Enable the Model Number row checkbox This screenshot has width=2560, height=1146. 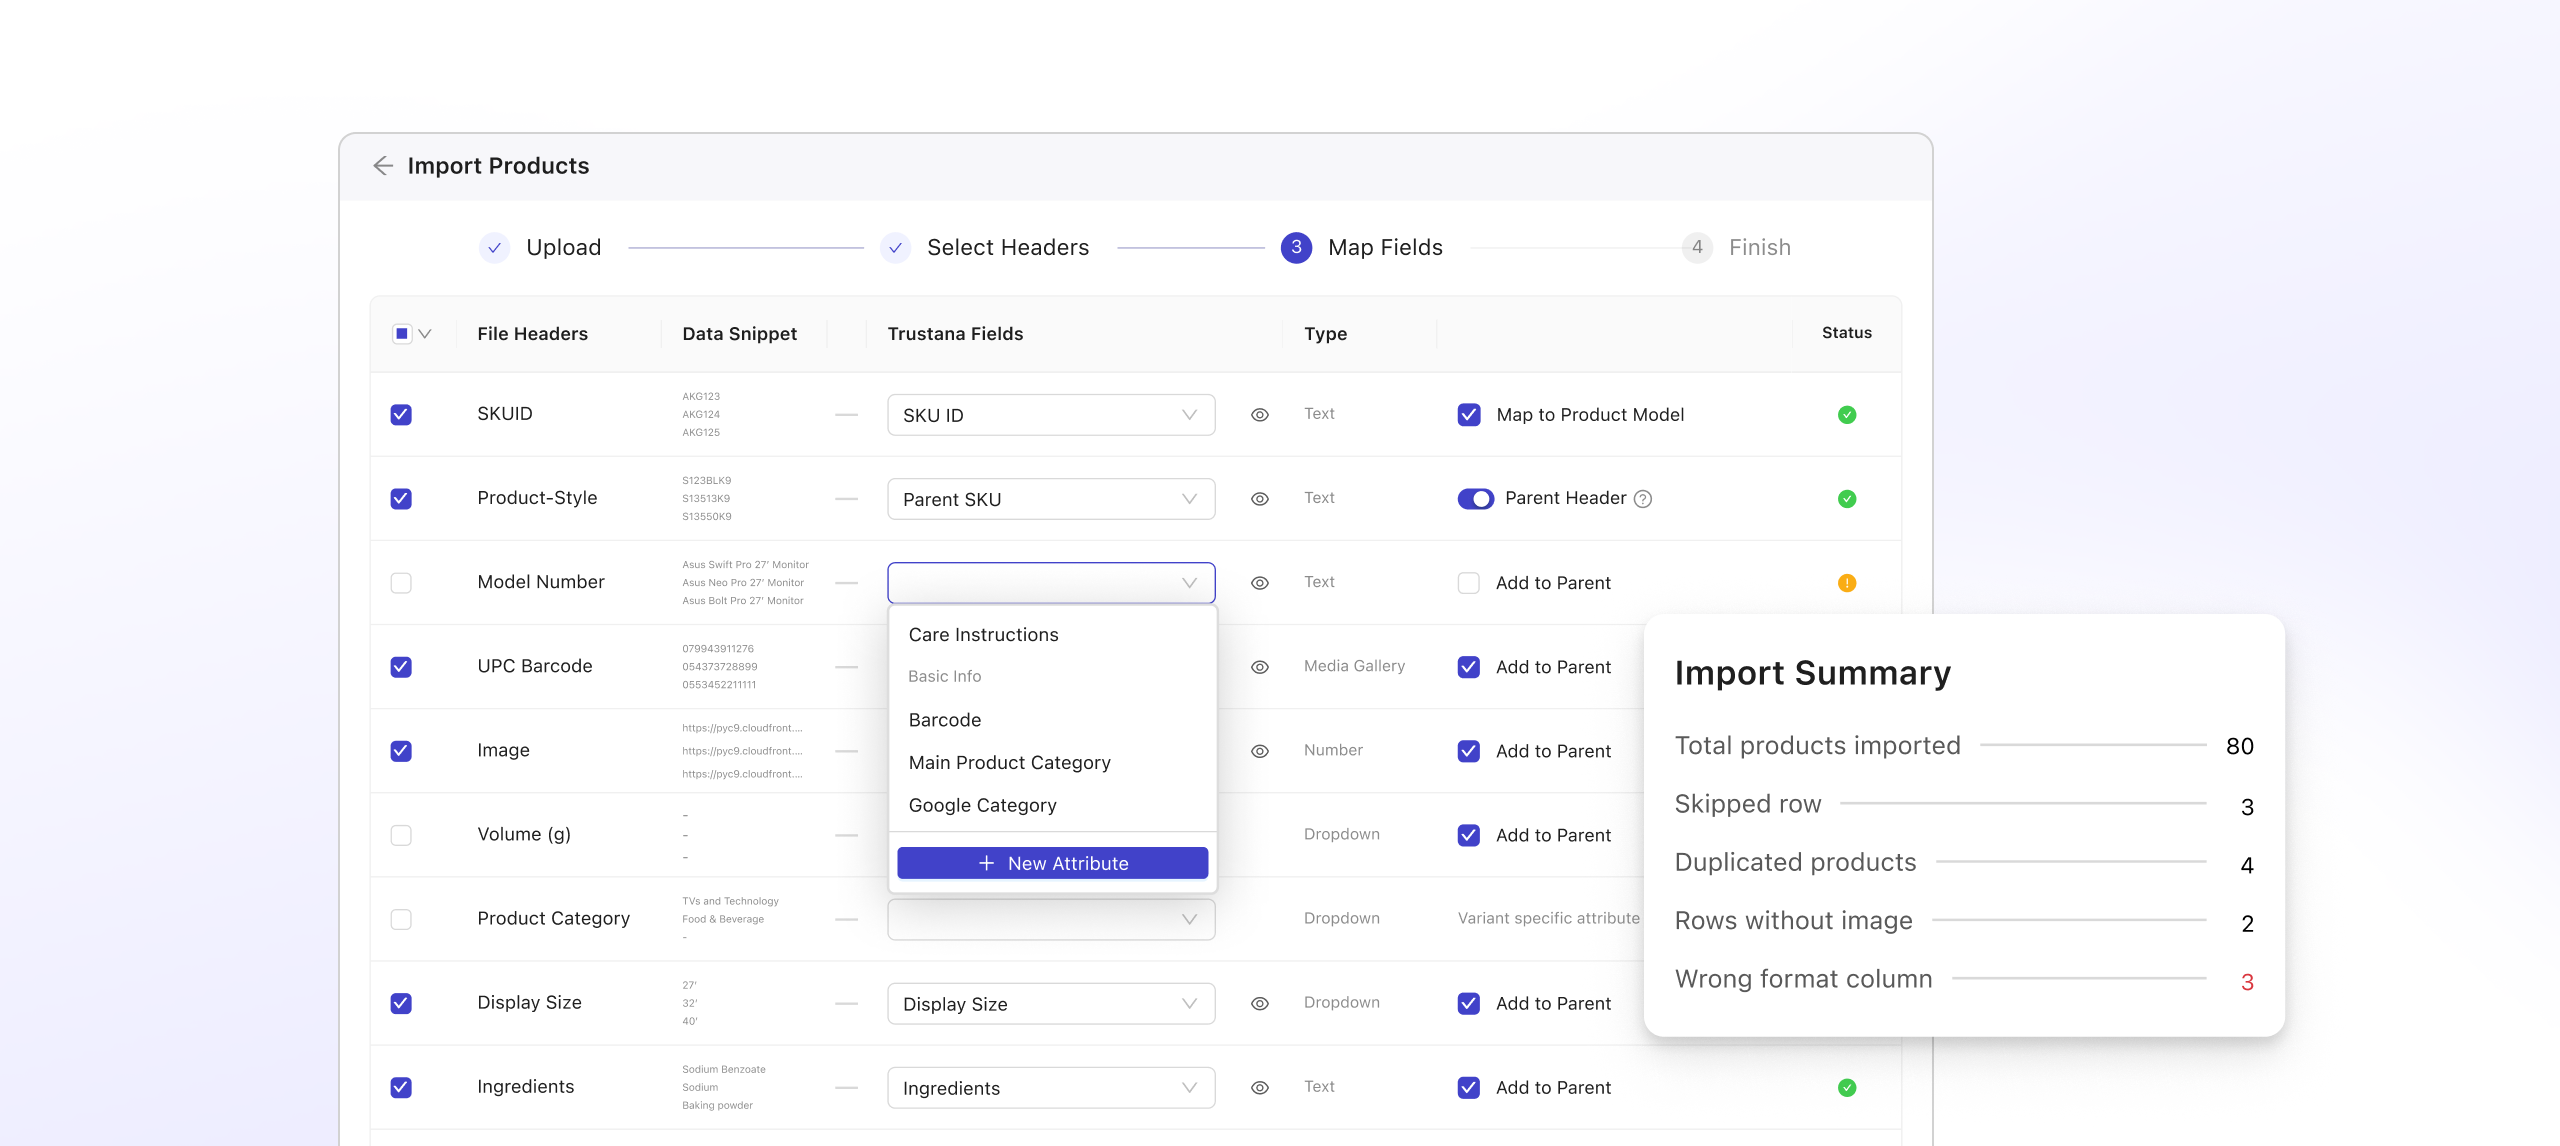click(402, 582)
